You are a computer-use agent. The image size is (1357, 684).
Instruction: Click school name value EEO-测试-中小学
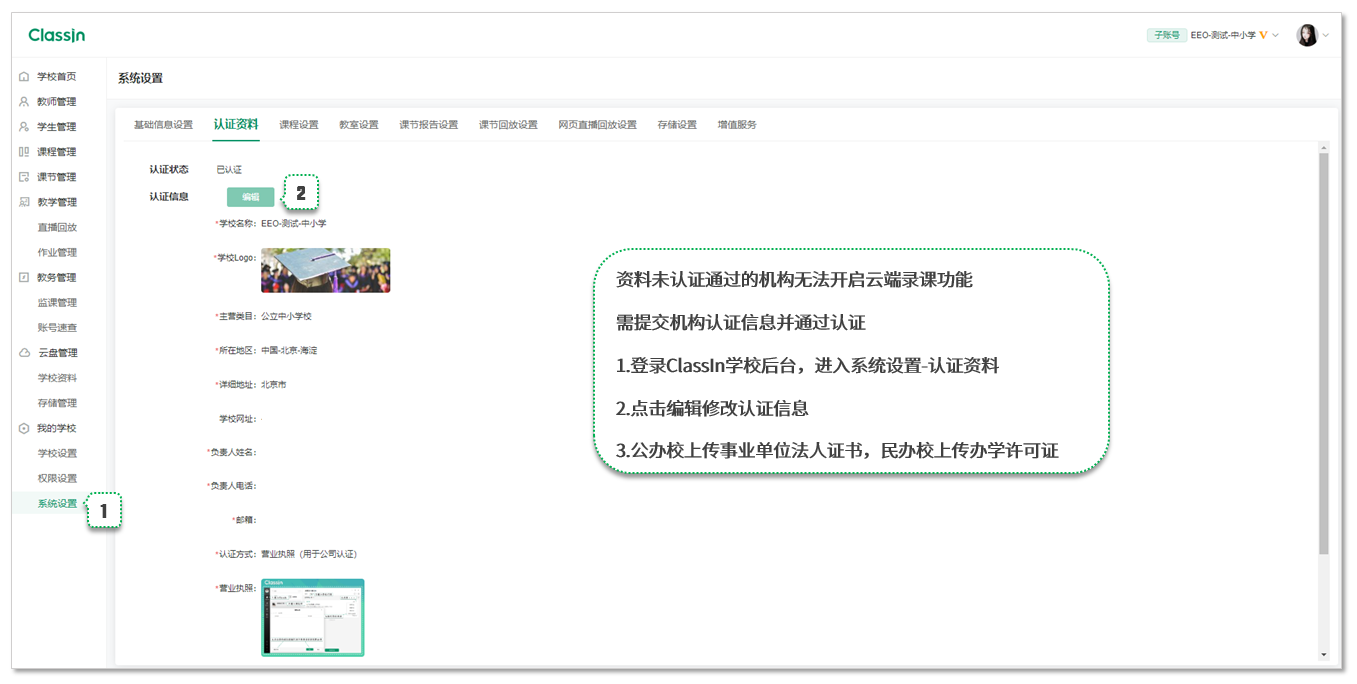tap(293, 223)
